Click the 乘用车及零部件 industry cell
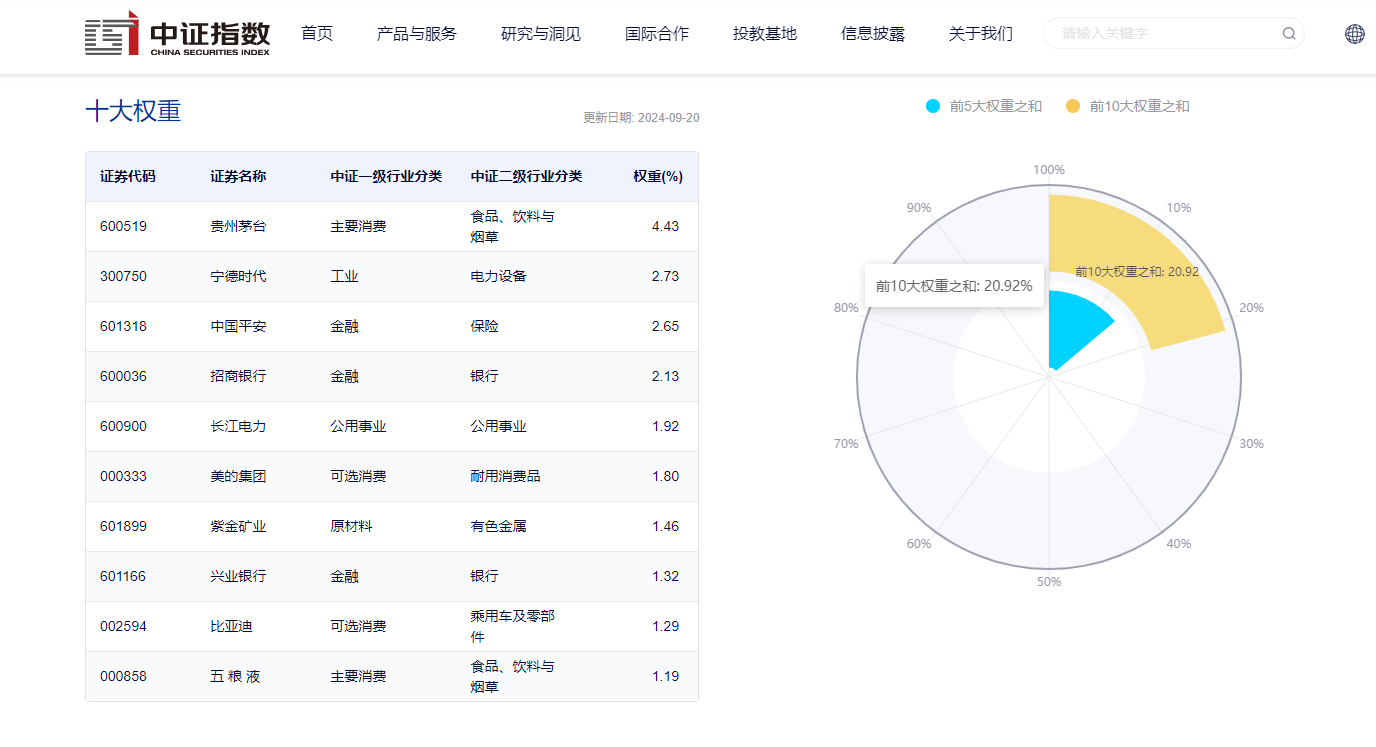1376x747 pixels. [512, 626]
